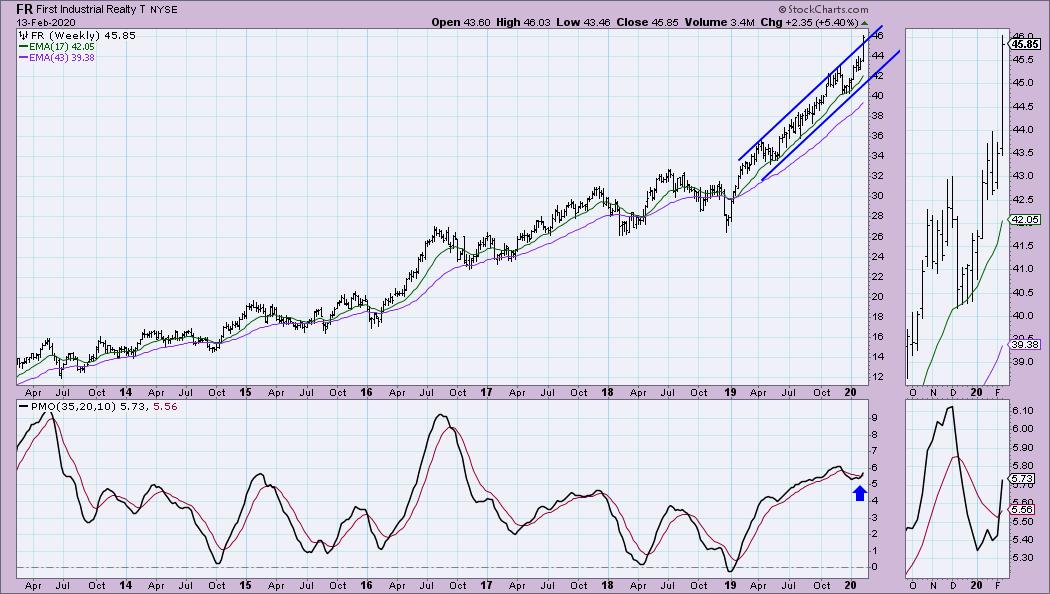Screen dimensions: 1050x594
Task: Click year 18 on the price chart's time axis
Action: point(607,392)
